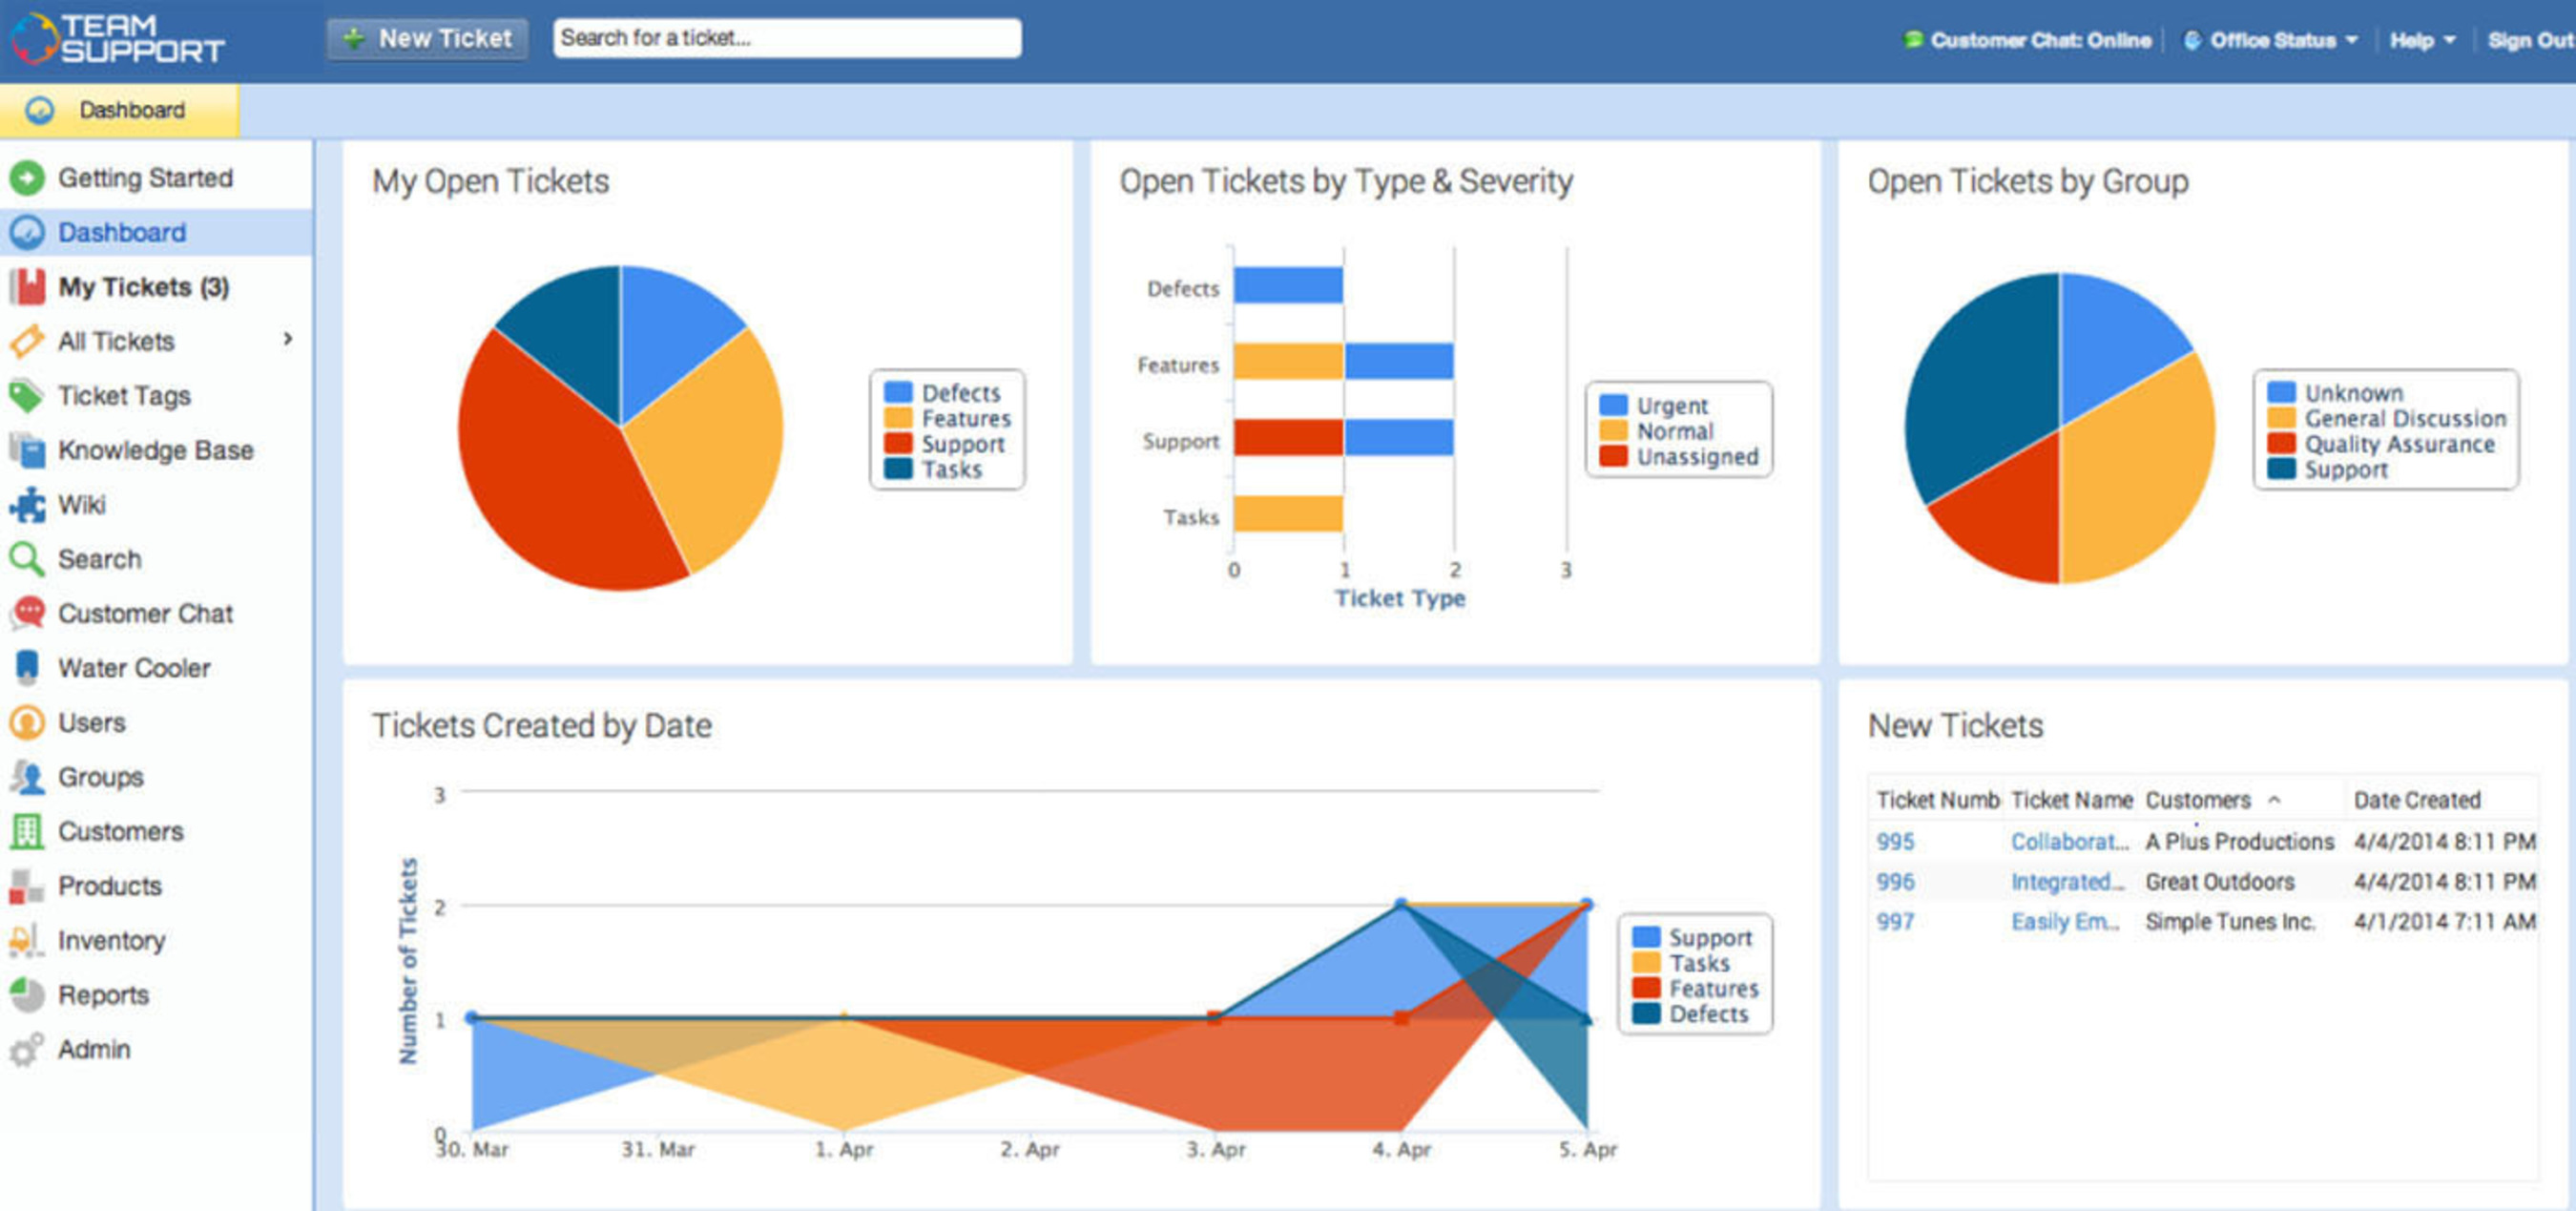
Task: Open the Wiki puzzle piece icon
Action: click(28, 505)
